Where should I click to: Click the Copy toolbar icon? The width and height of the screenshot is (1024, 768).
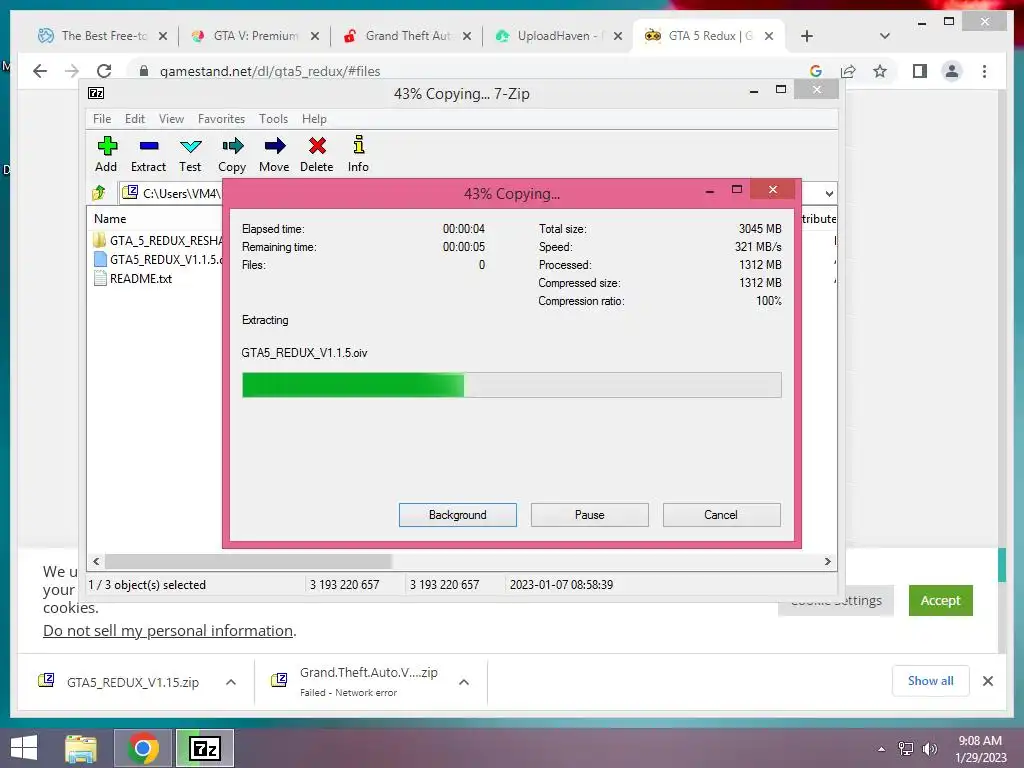[x=232, y=154]
